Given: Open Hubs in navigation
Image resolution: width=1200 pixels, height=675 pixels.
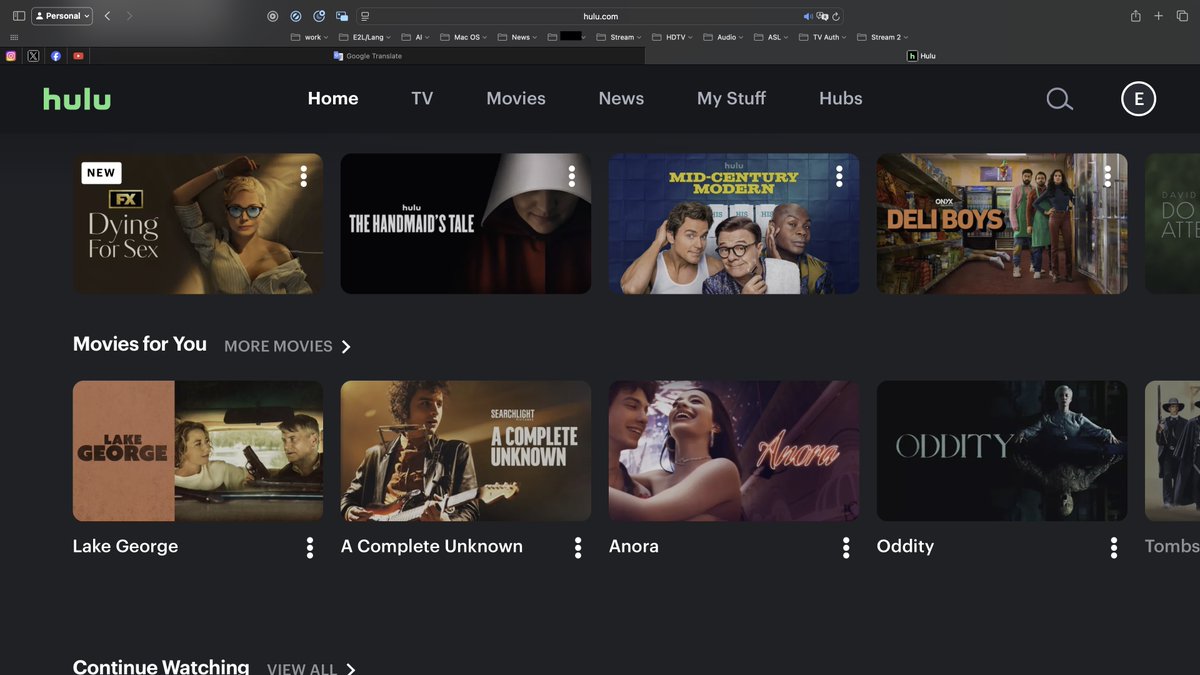Looking at the screenshot, I should [841, 98].
